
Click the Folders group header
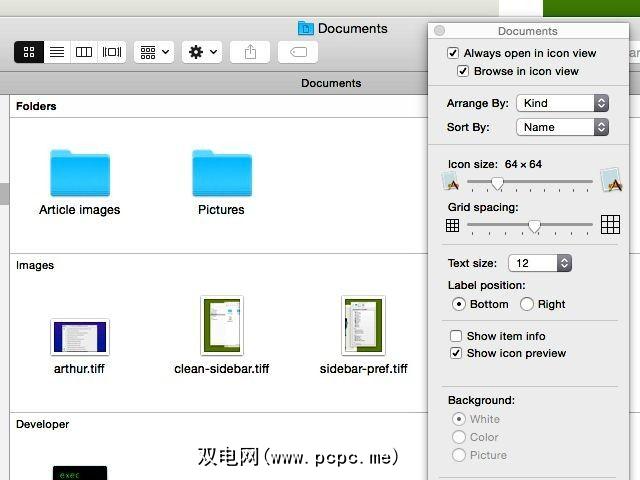36,106
